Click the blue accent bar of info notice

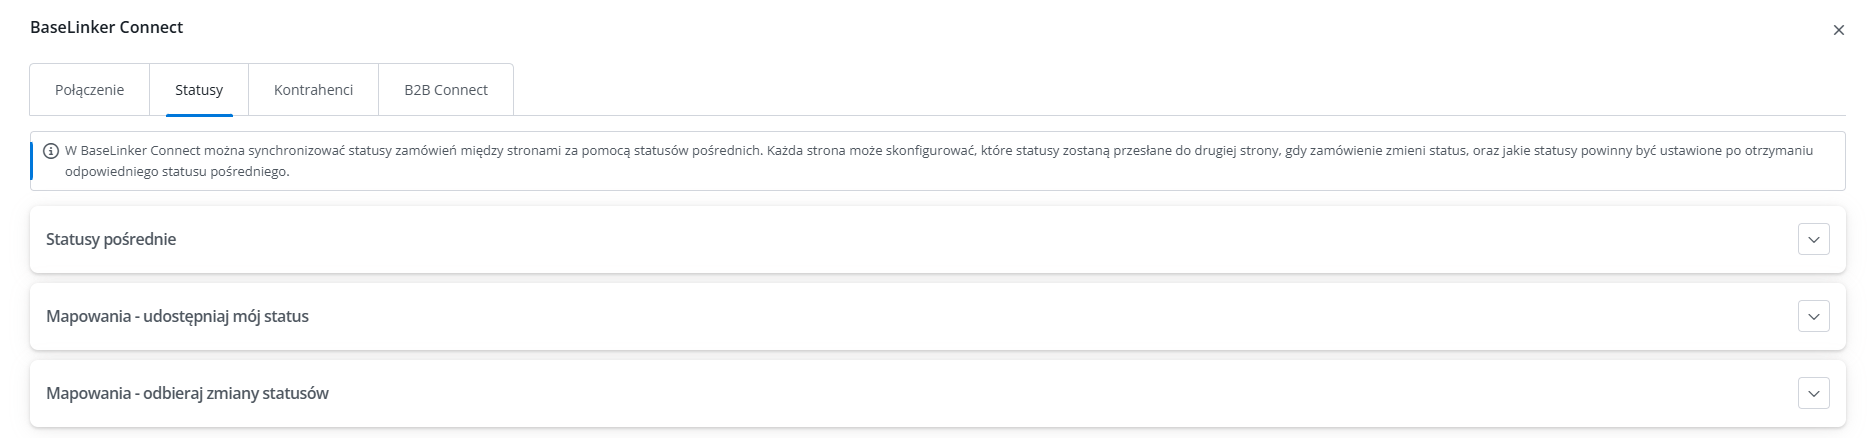(32, 161)
